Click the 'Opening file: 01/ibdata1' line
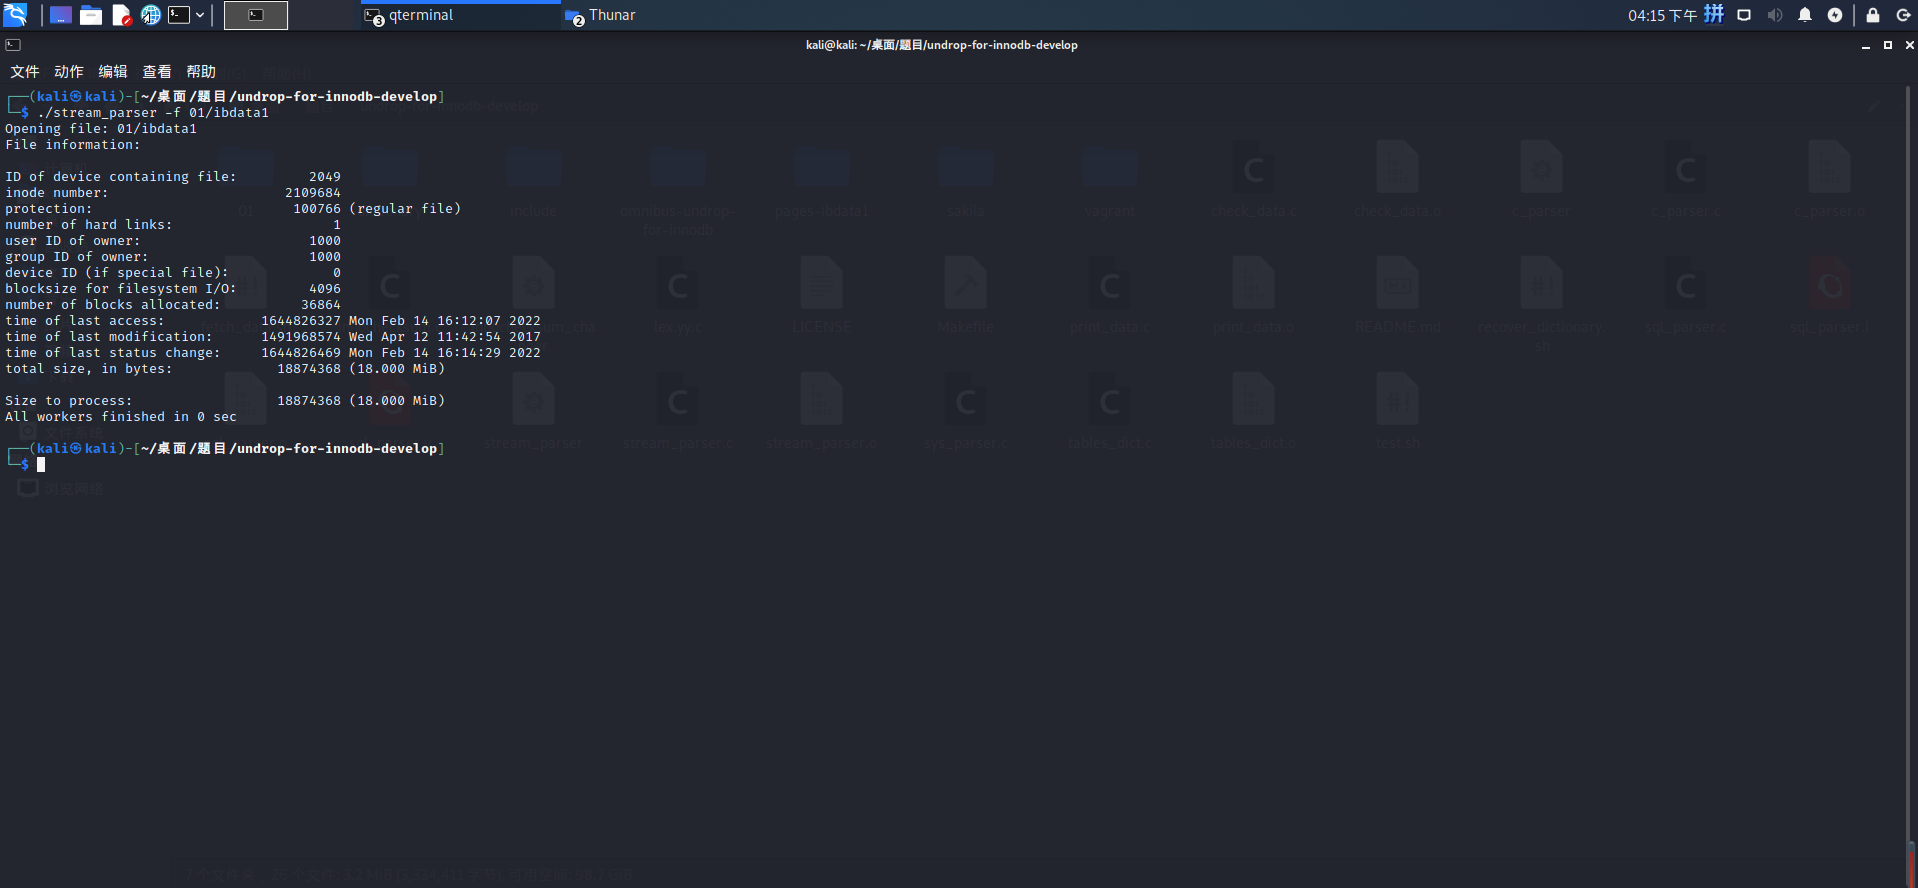 [101, 129]
